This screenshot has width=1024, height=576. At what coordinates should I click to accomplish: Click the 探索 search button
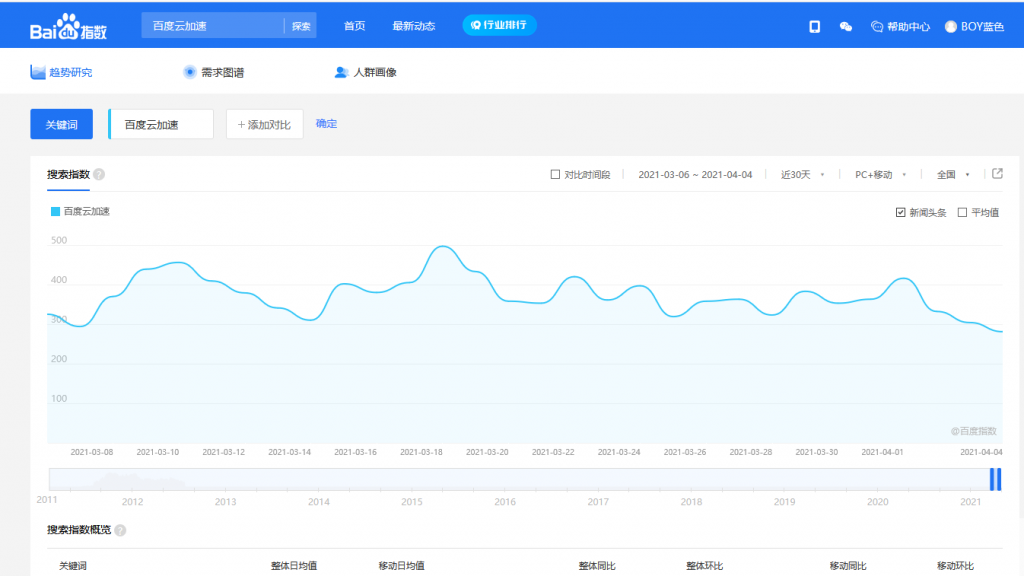301,26
